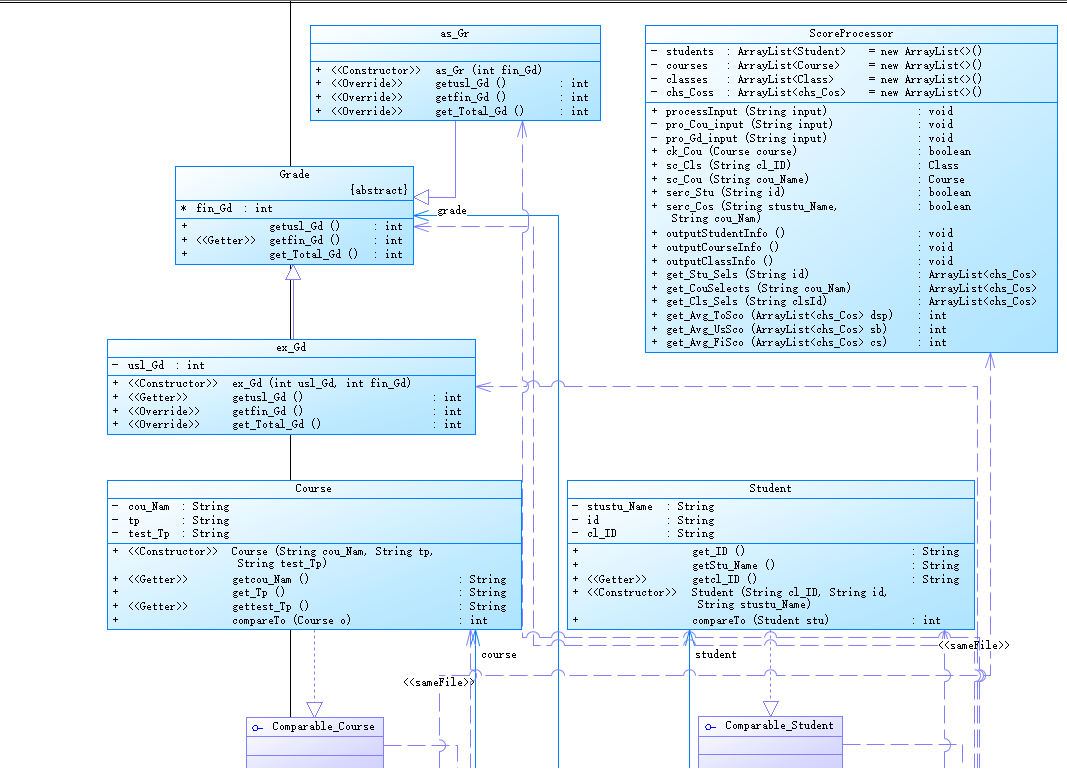Select cou_Nam attribute in Course

[171, 507]
